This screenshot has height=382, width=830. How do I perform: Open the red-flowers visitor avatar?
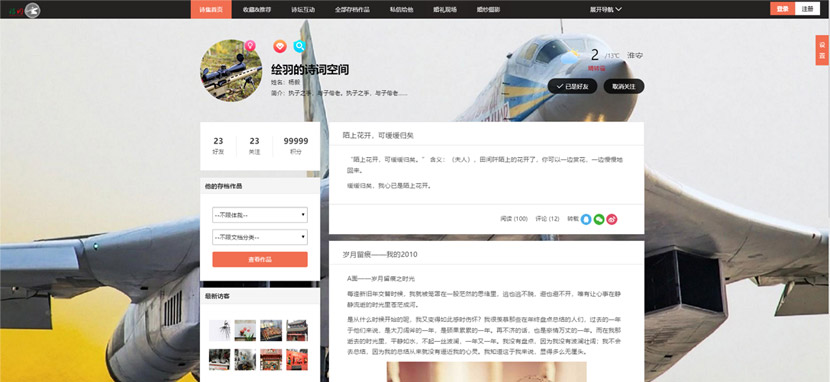245,330
